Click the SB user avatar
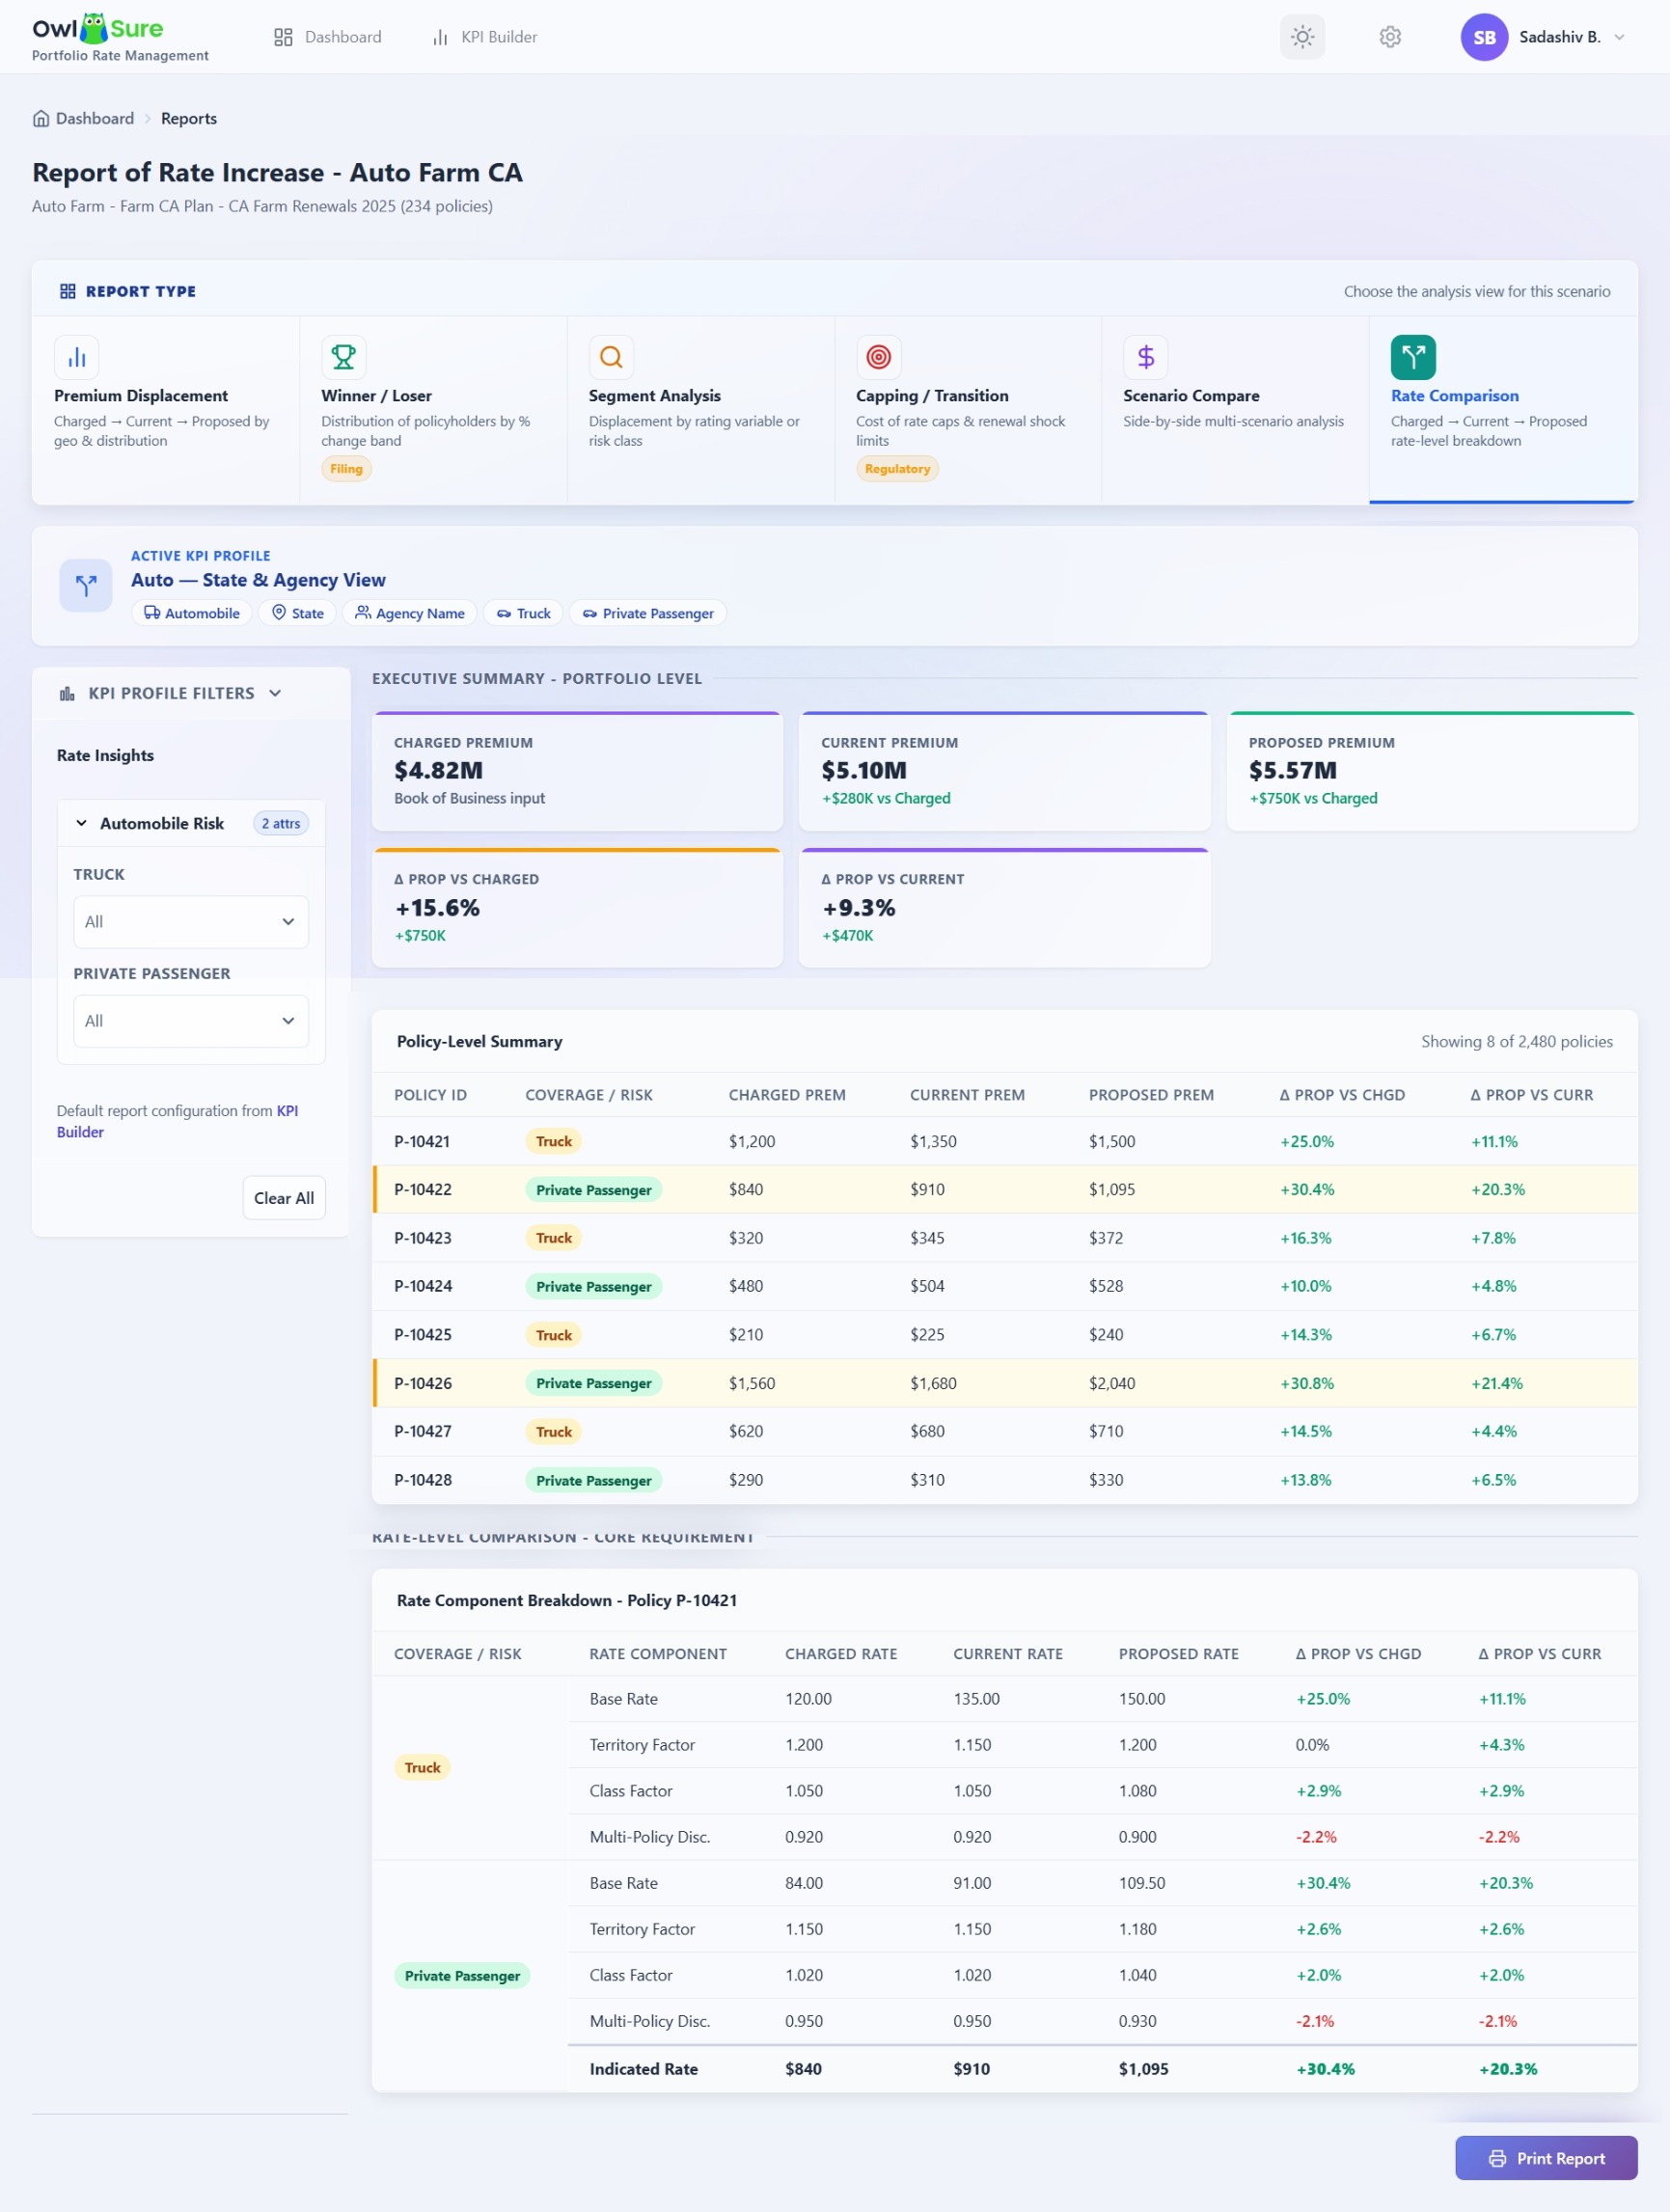The width and height of the screenshot is (1670, 2212). tap(1484, 37)
